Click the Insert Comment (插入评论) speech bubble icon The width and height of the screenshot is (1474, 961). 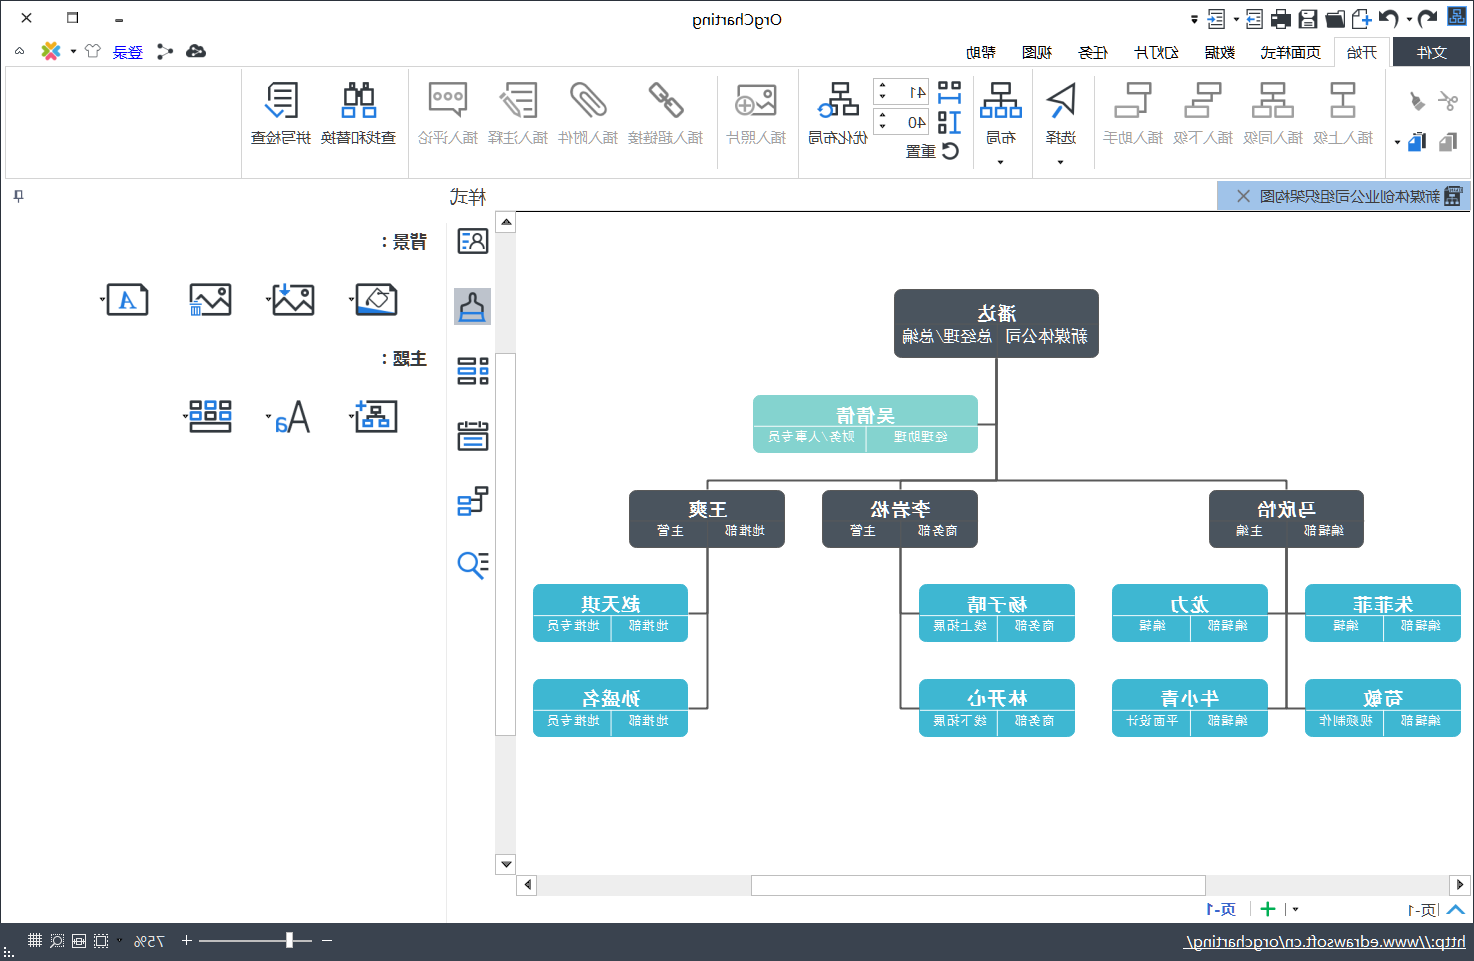448,101
